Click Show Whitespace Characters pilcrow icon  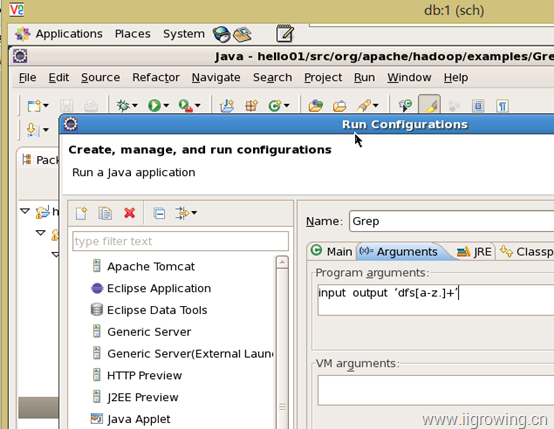pyautogui.click(x=502, y=106)
